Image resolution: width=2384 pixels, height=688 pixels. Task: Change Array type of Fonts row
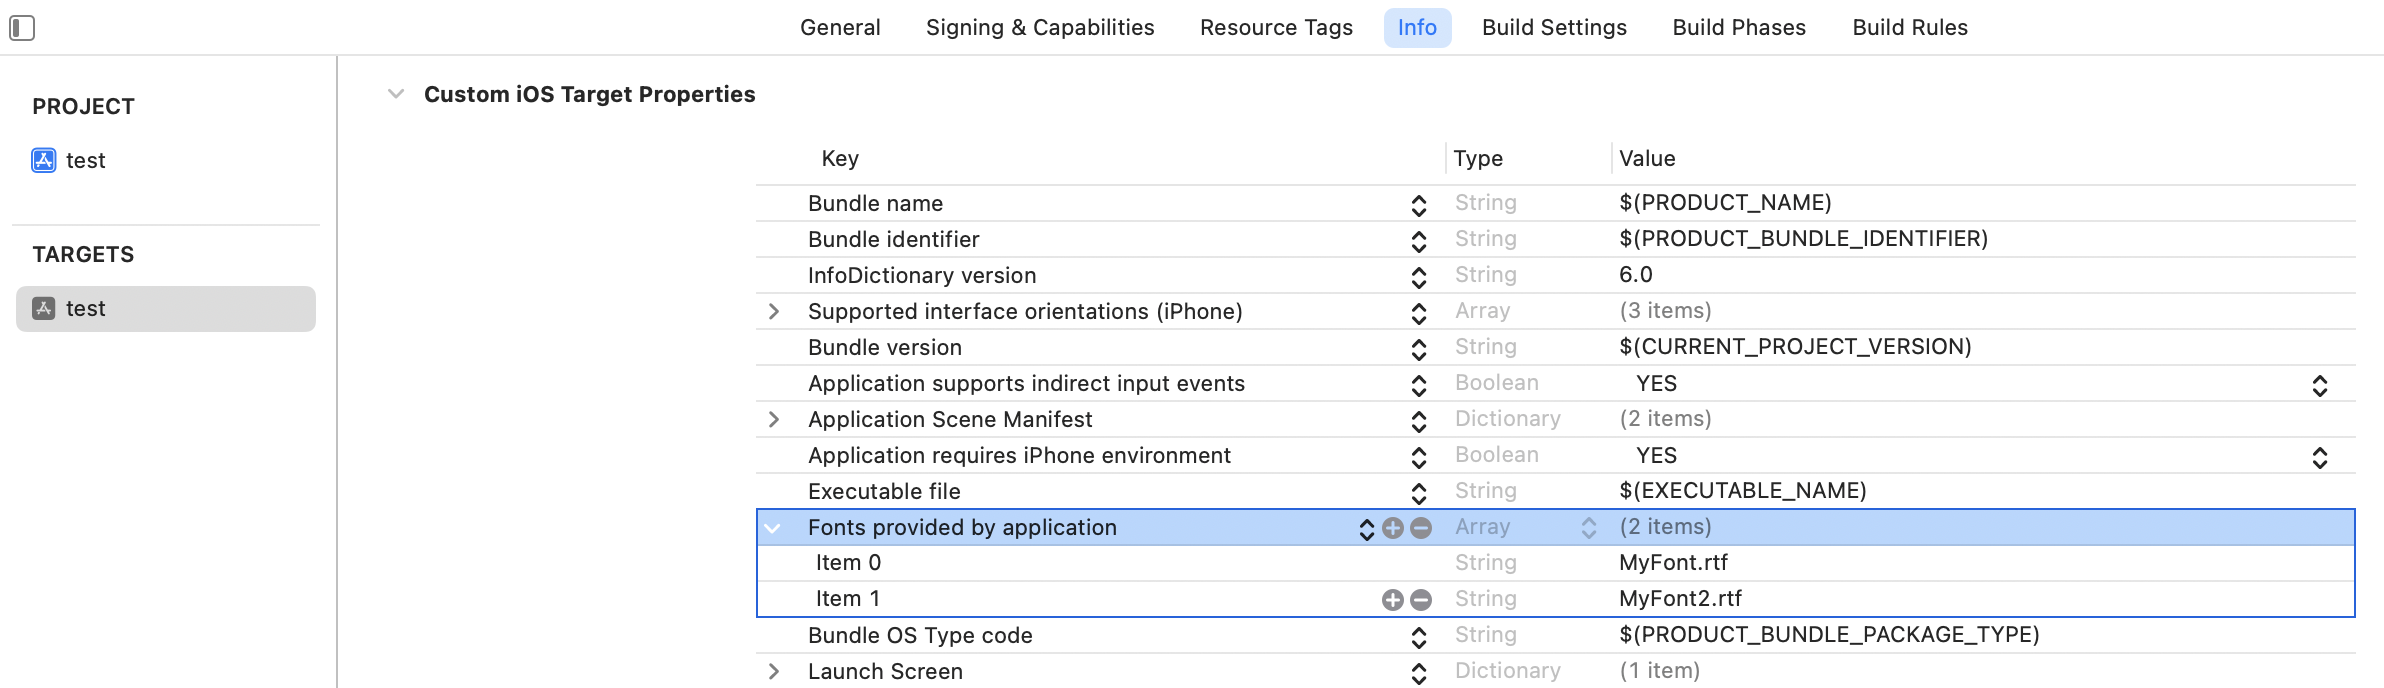click(1588, 528)
